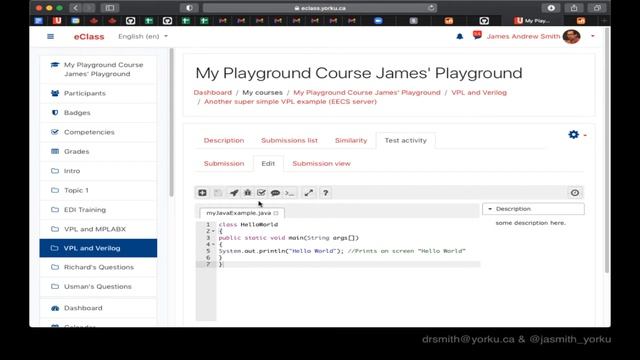Toggle fullscreen with the expand arrows icon
640x360 pixels.
coord(309,193)
